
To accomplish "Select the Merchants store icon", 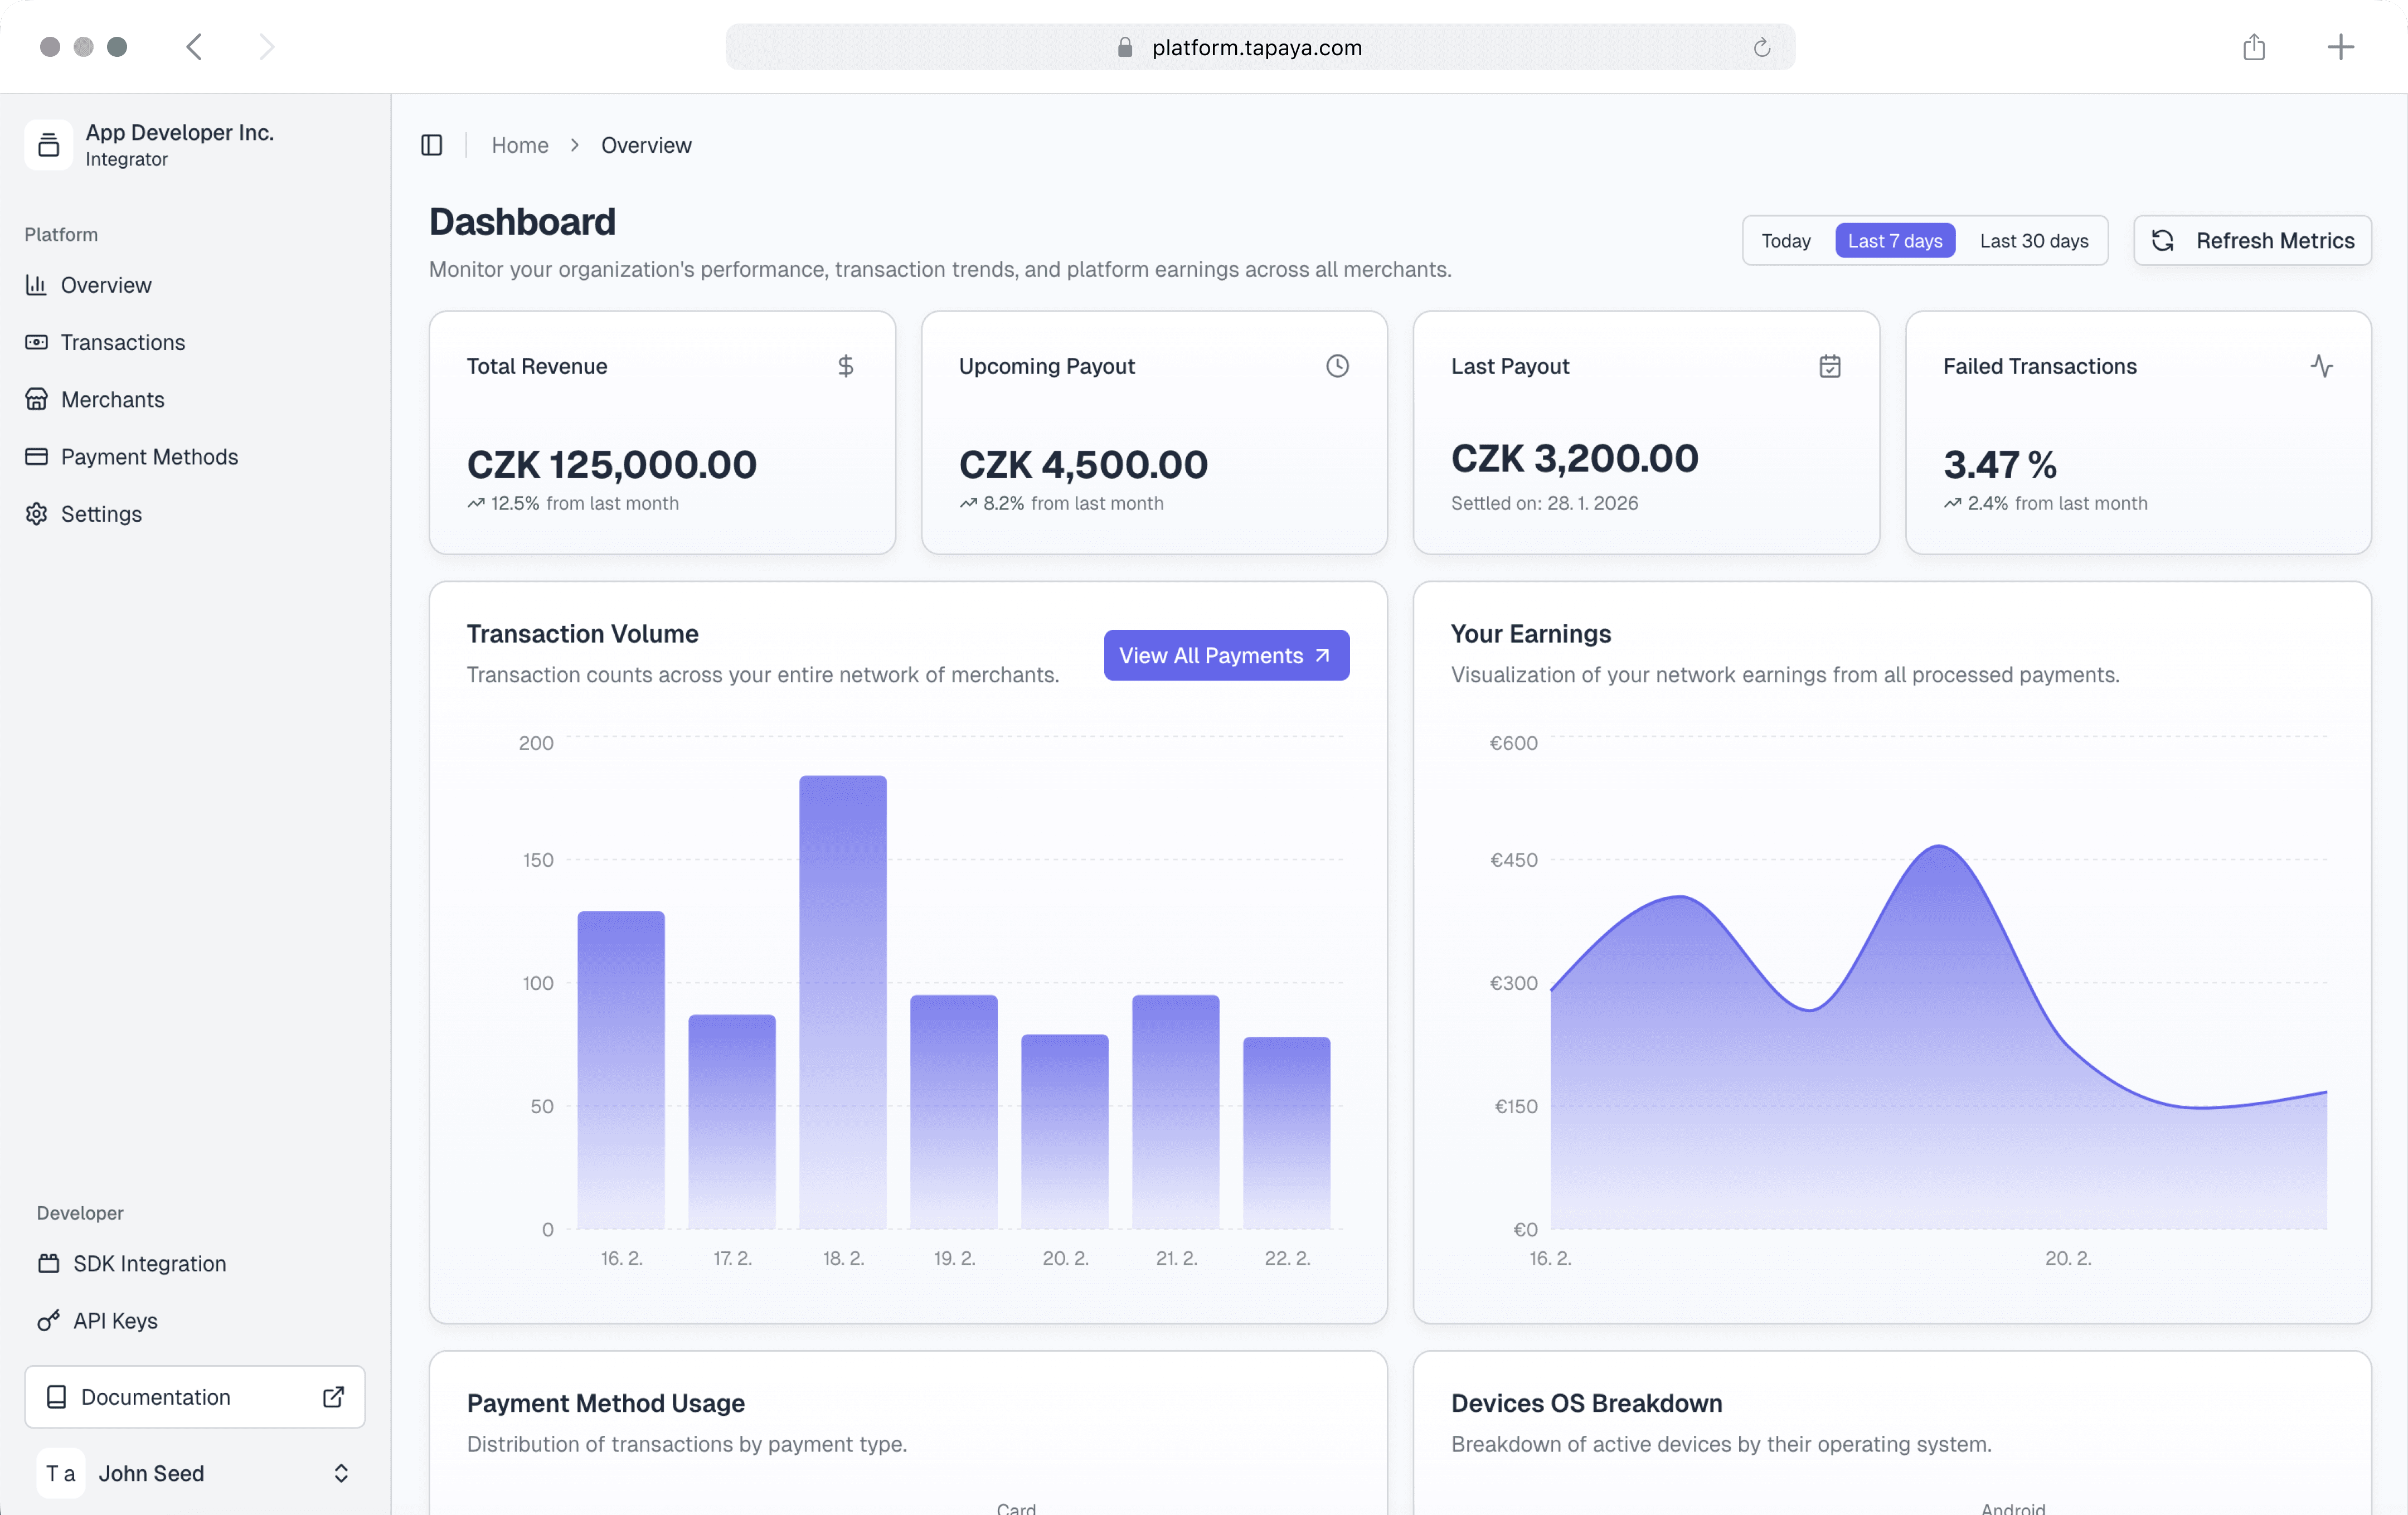I will click(36, 399).
